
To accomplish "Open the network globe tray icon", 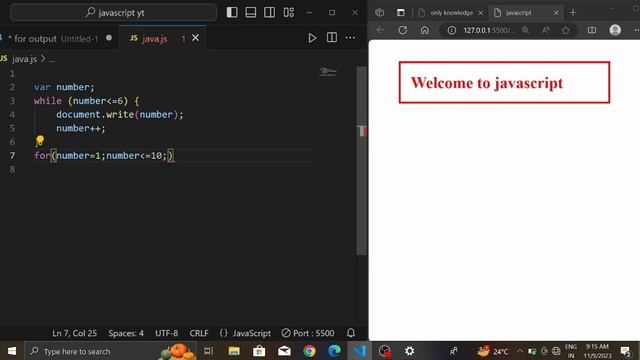I will (556, 351).
